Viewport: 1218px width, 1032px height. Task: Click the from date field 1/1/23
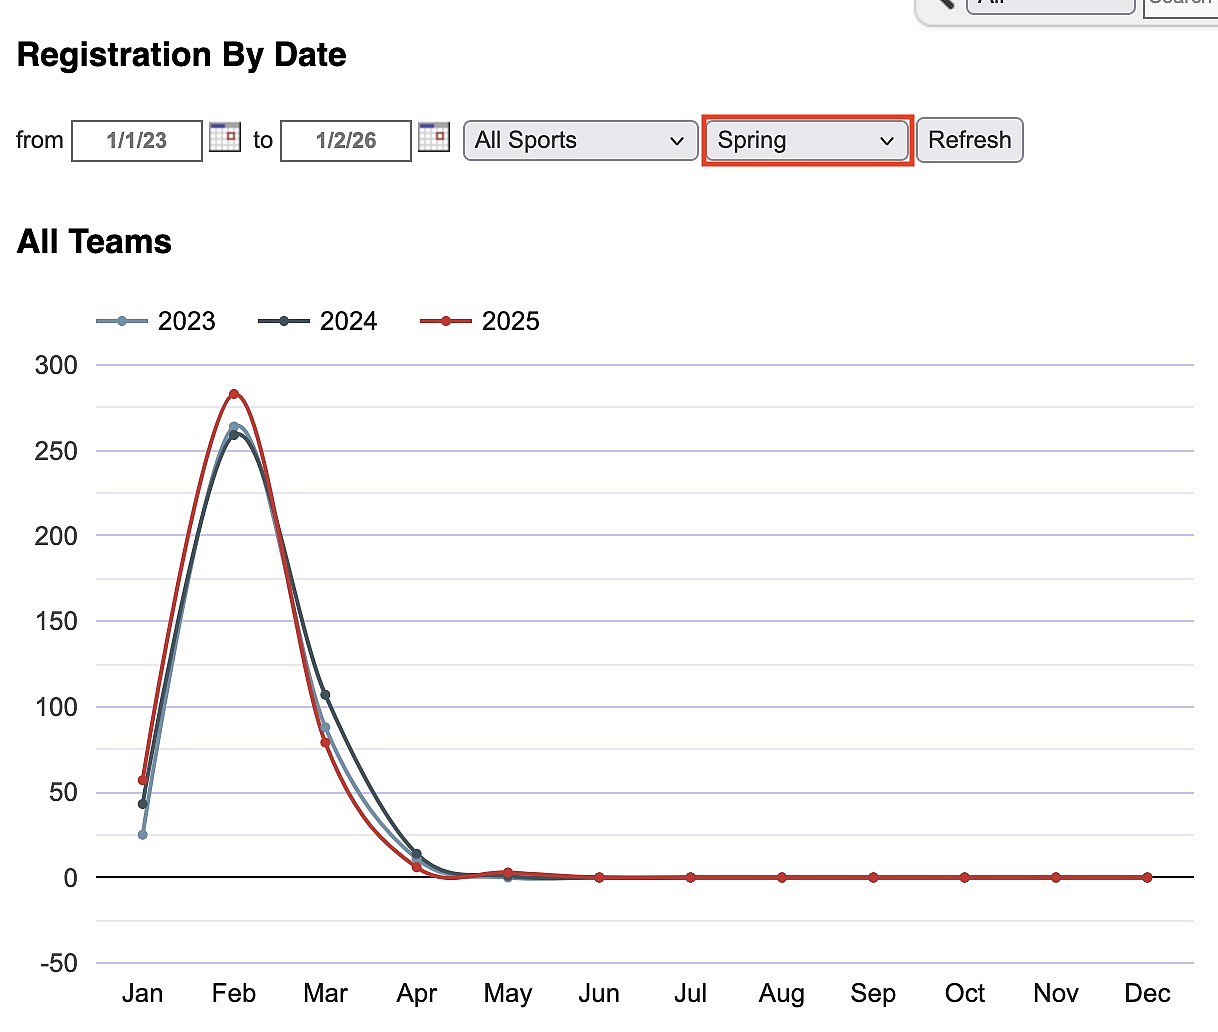coord(137,141)
